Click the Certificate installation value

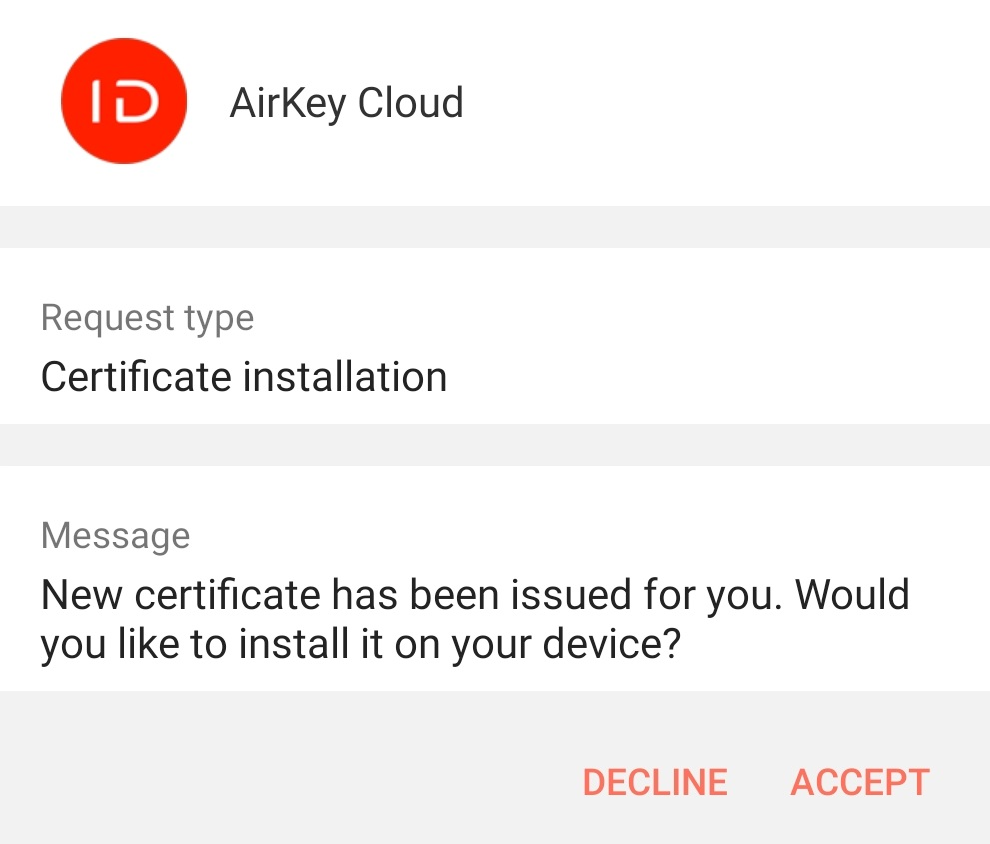243,377
